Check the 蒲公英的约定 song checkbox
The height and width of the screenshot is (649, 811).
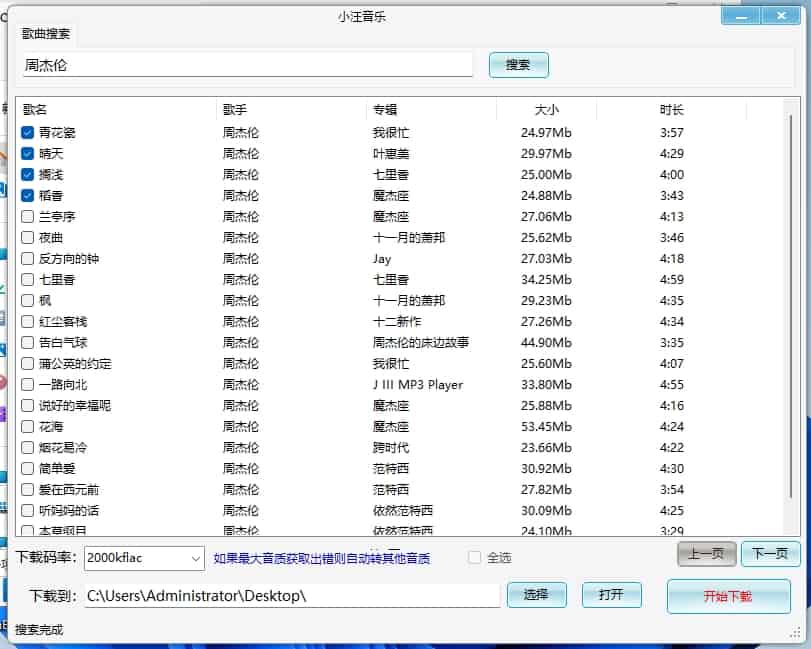[27, 364]
